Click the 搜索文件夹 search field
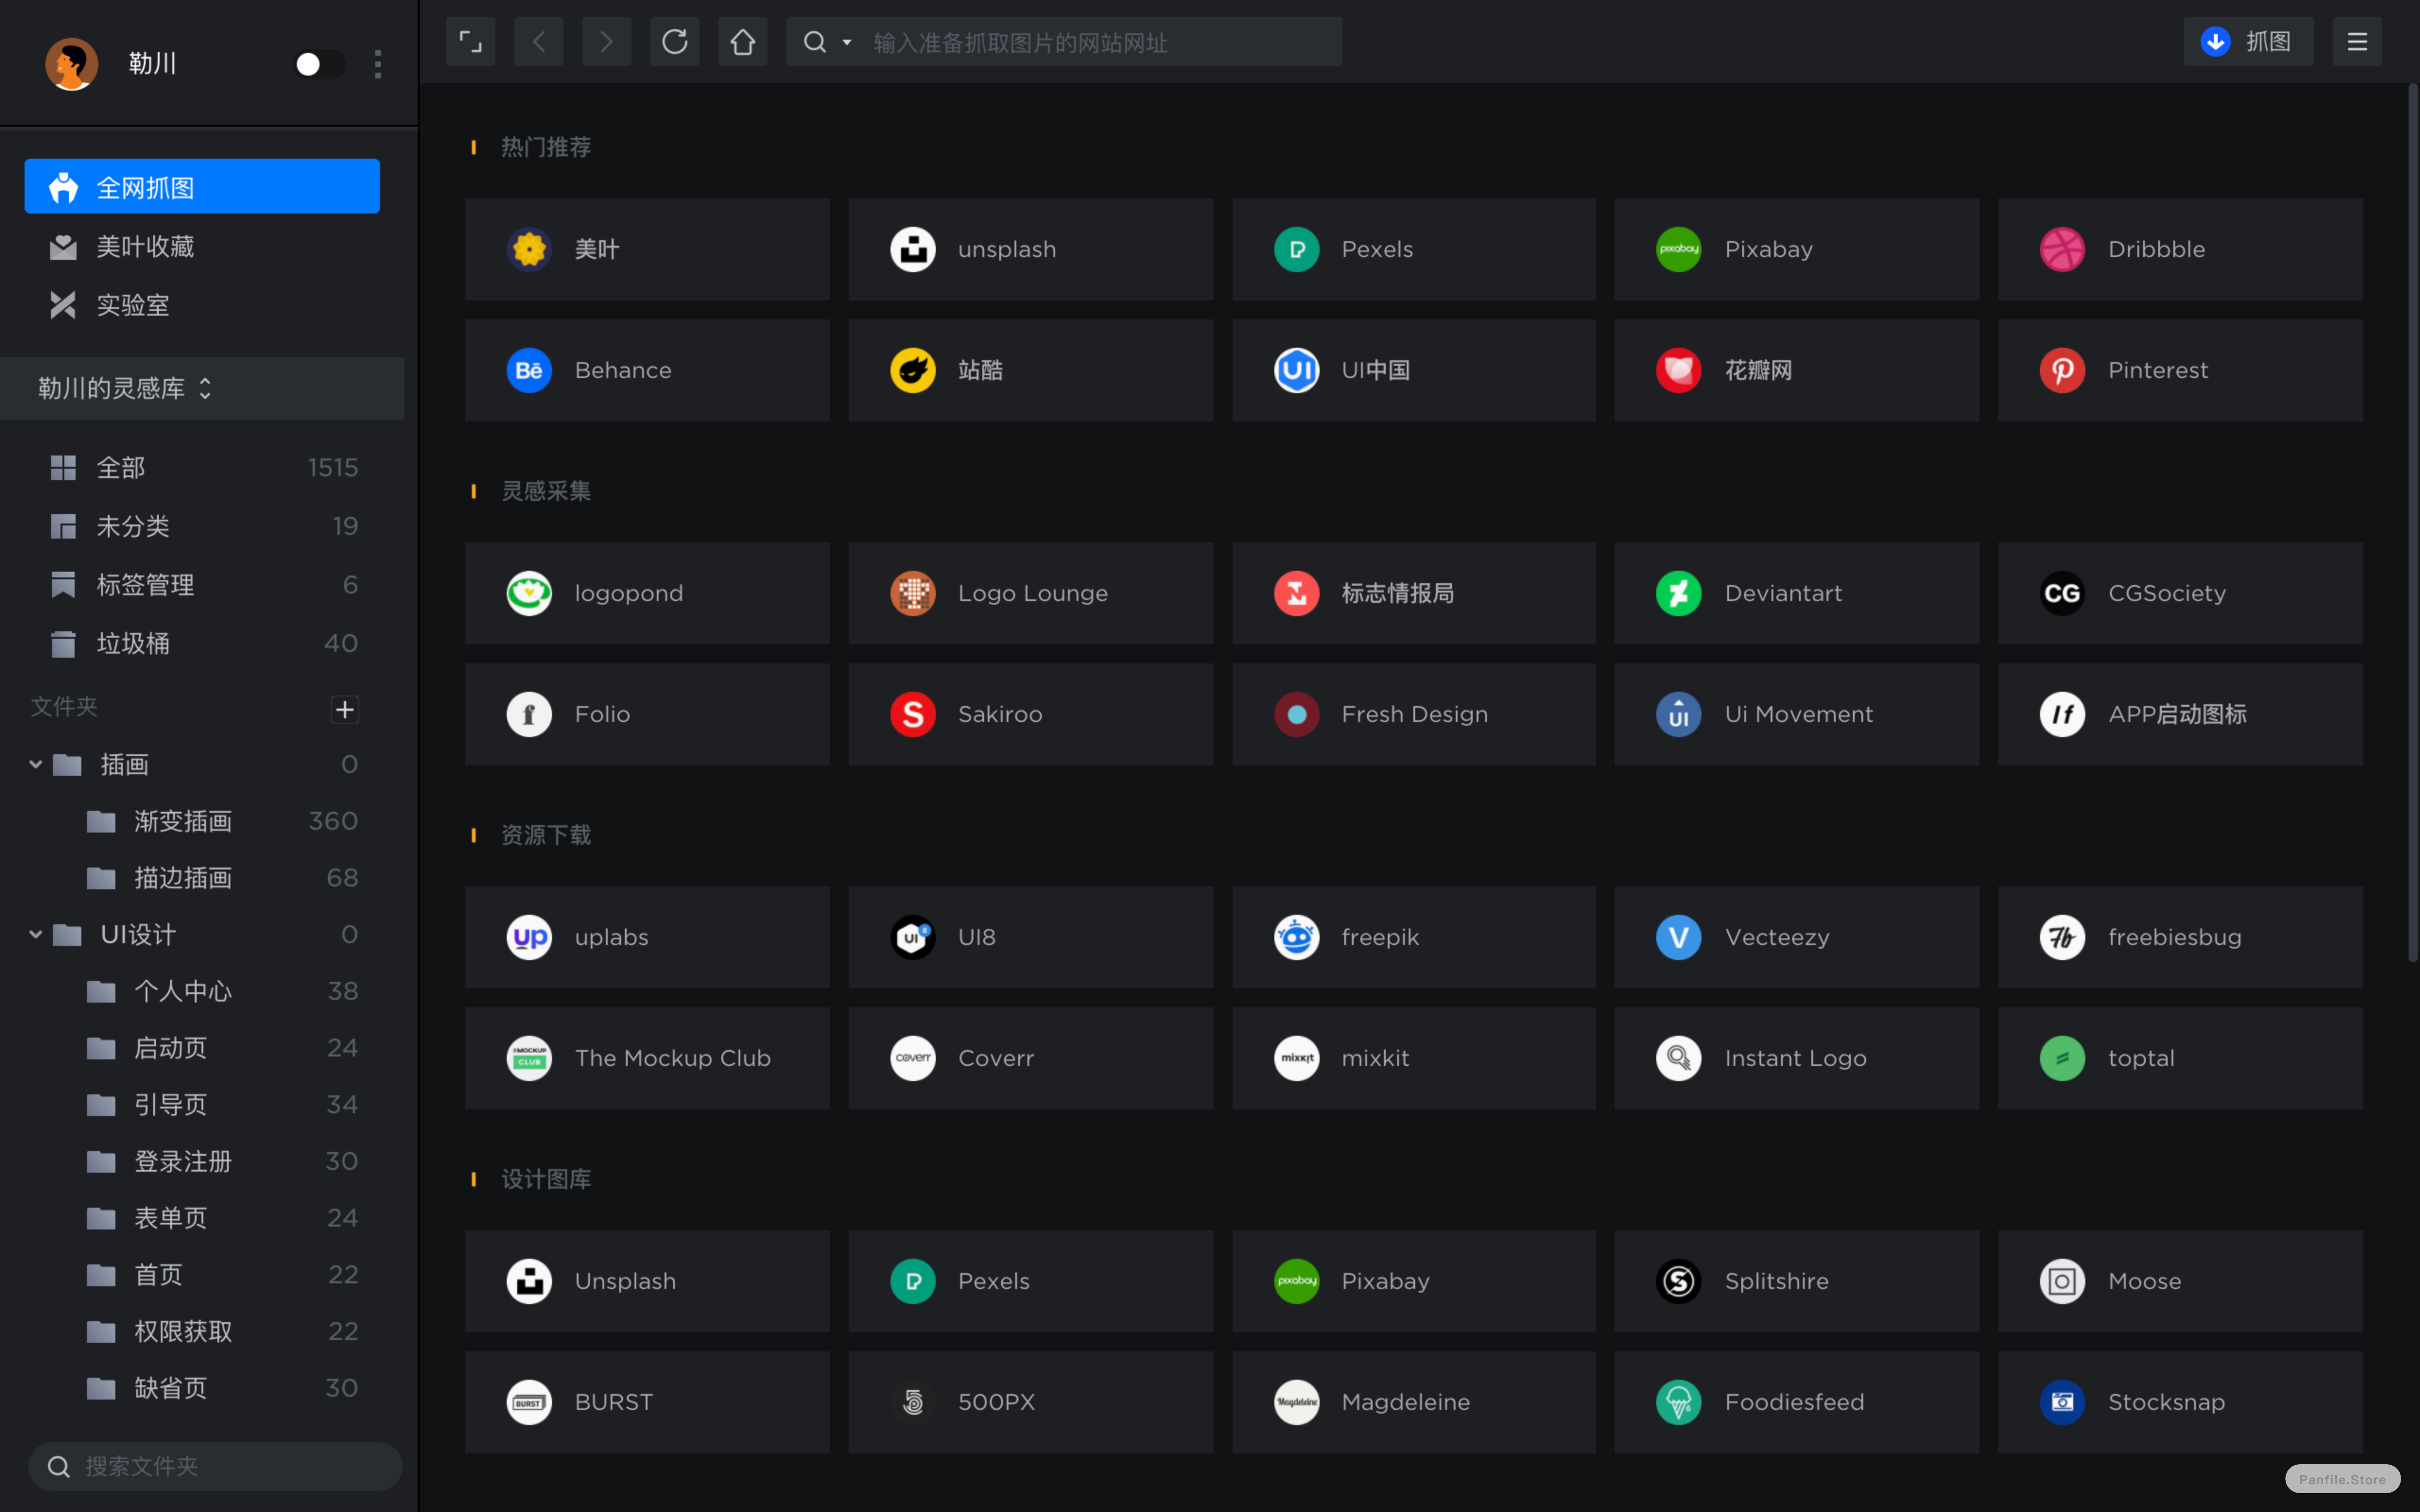This screenshot has width=2420, height=1512. pyautogui.click(x=215, y=1466)
